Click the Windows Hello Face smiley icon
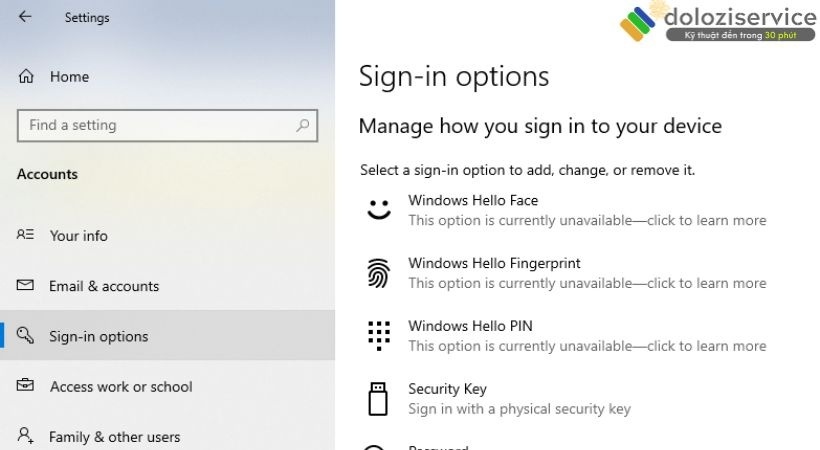 tap(379, 209)
